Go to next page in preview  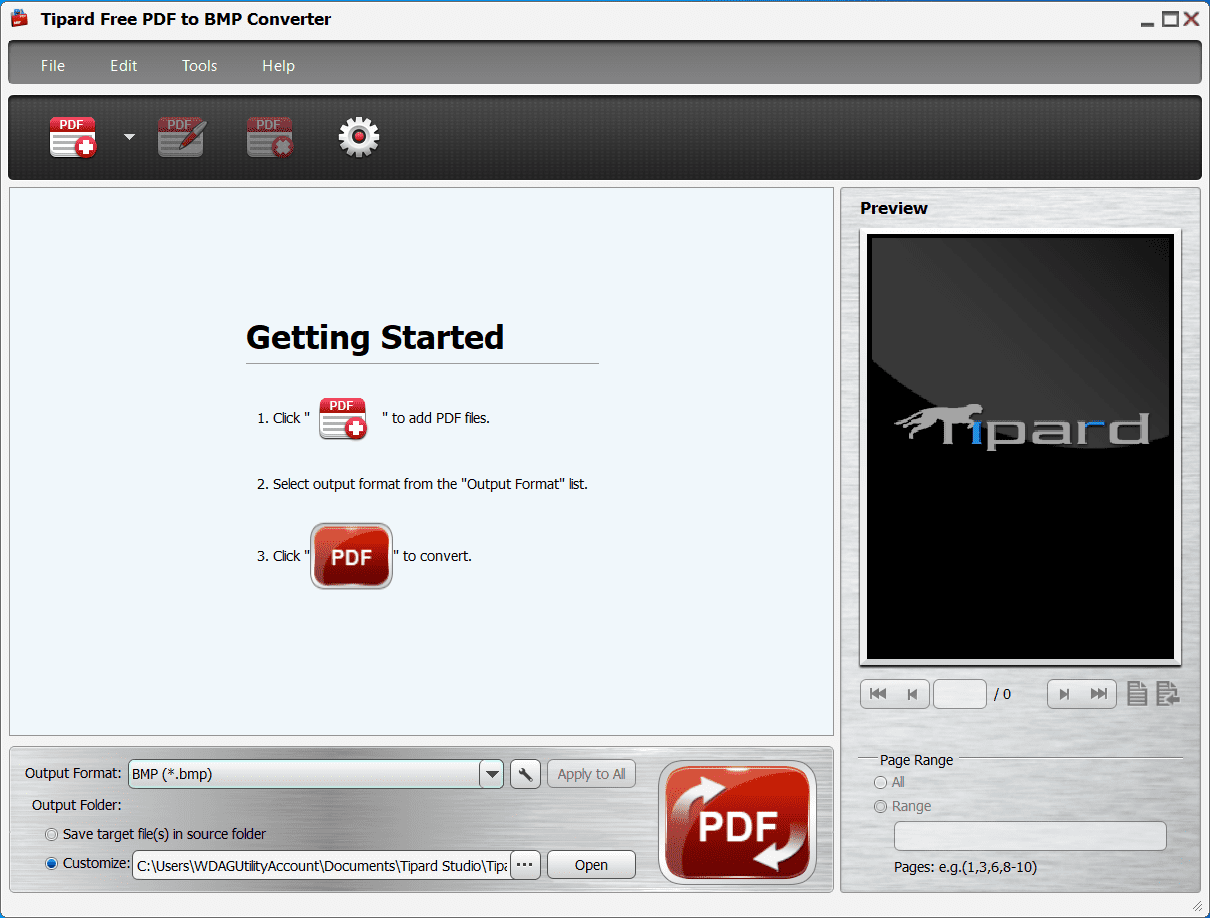[x=1065, y=694]
